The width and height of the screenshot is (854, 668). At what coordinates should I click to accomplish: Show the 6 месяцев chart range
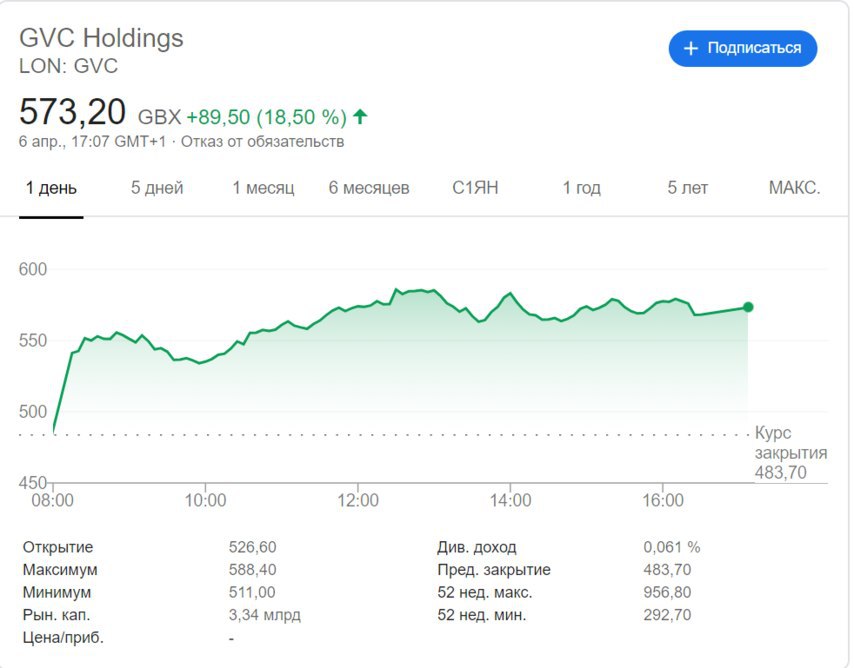click(x=369, y=188)
